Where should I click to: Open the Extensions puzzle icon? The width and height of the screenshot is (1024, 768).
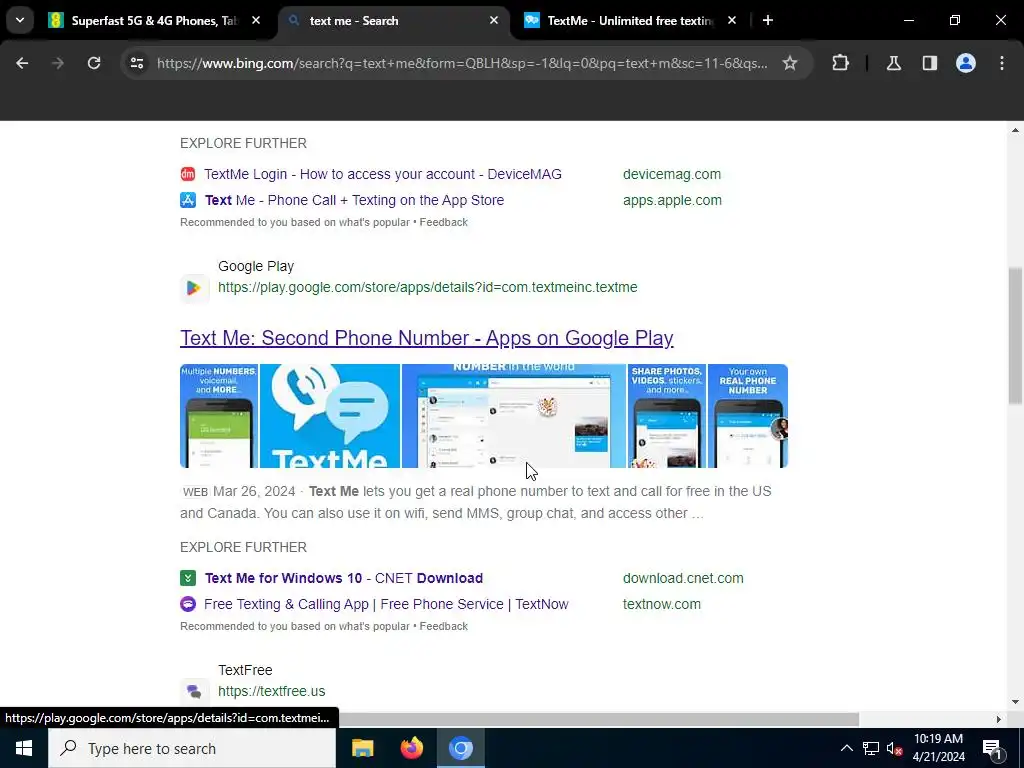840,63
